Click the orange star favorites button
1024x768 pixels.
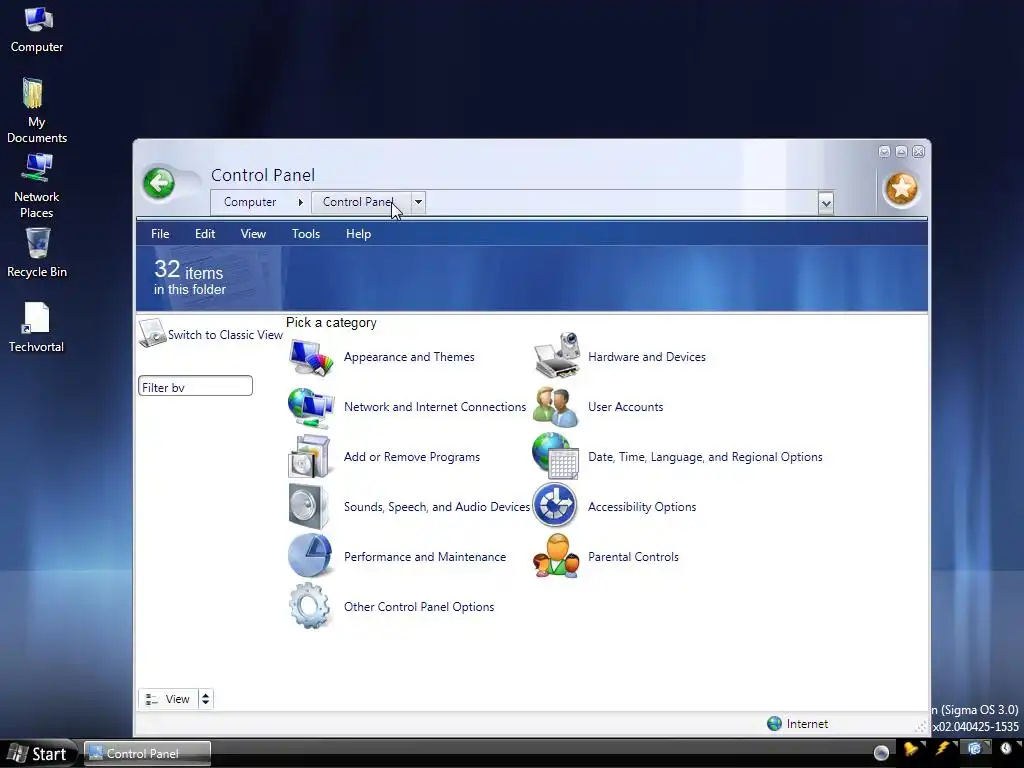coord(901,189)
